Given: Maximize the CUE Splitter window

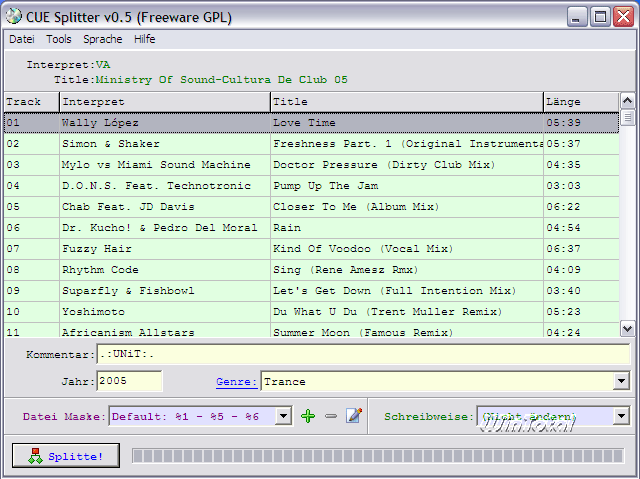Looking at the screenshot, I should coord(600,17).
